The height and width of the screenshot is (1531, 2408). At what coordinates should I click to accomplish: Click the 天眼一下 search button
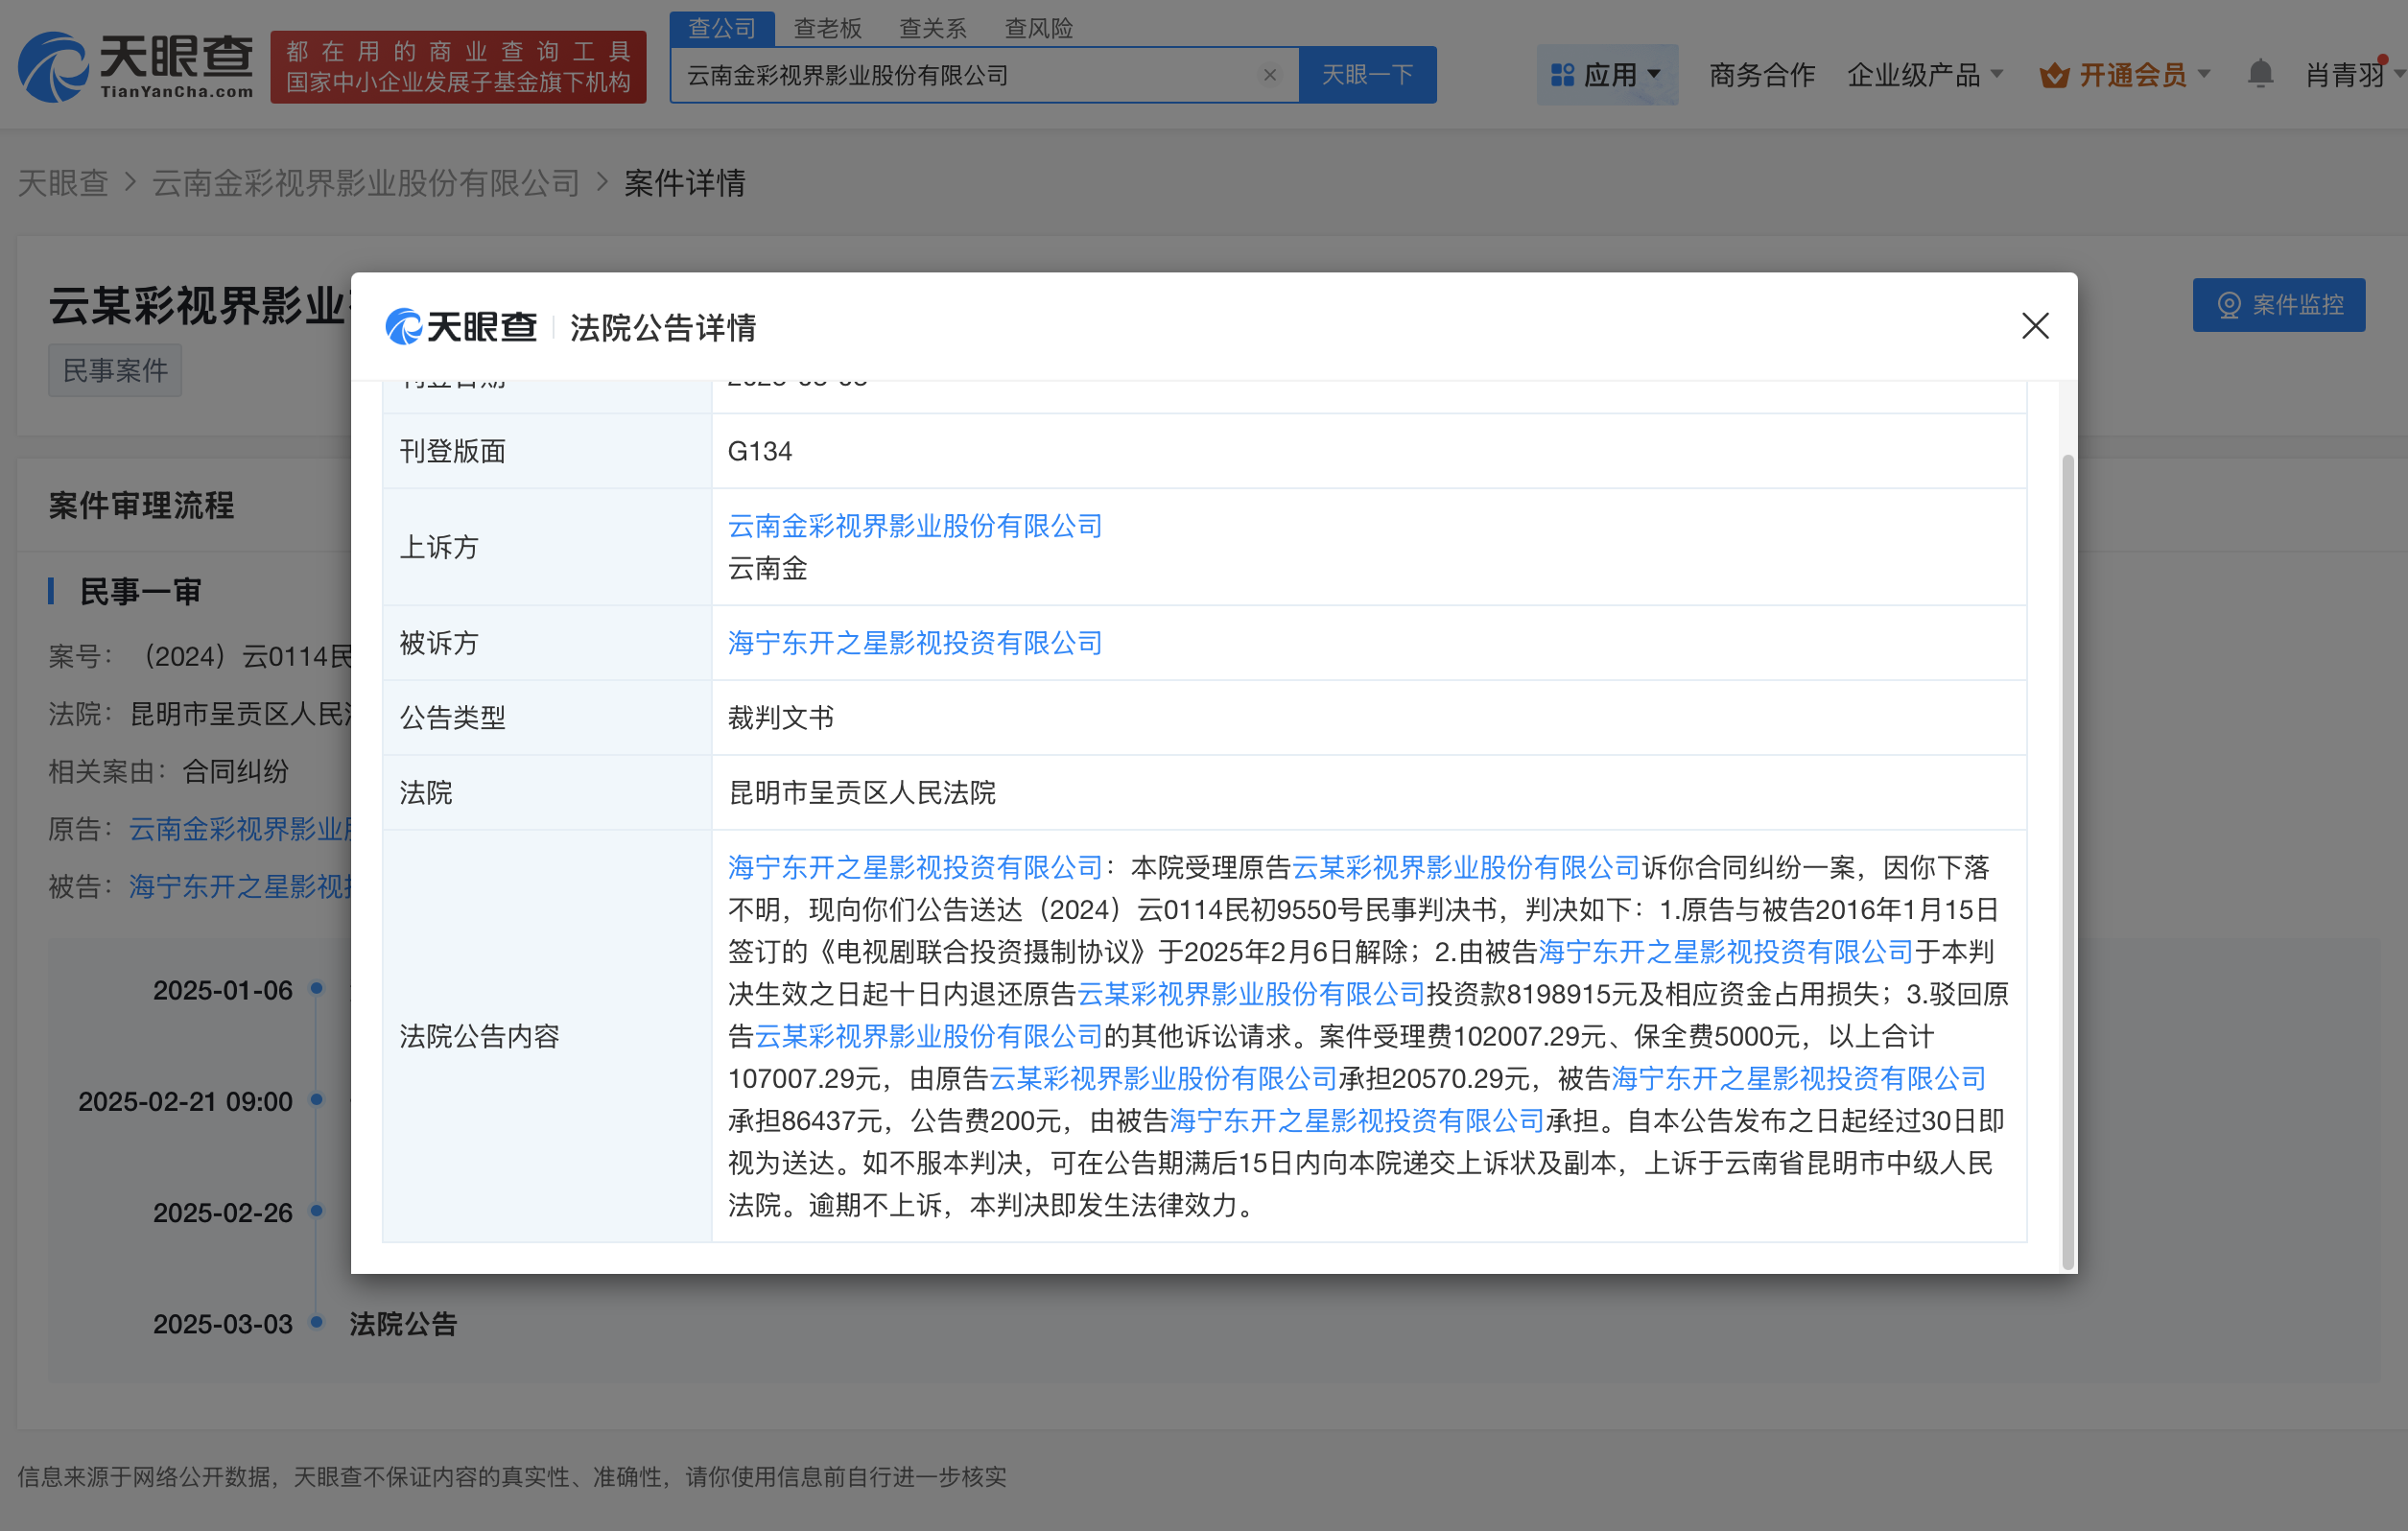point(1367,75)
